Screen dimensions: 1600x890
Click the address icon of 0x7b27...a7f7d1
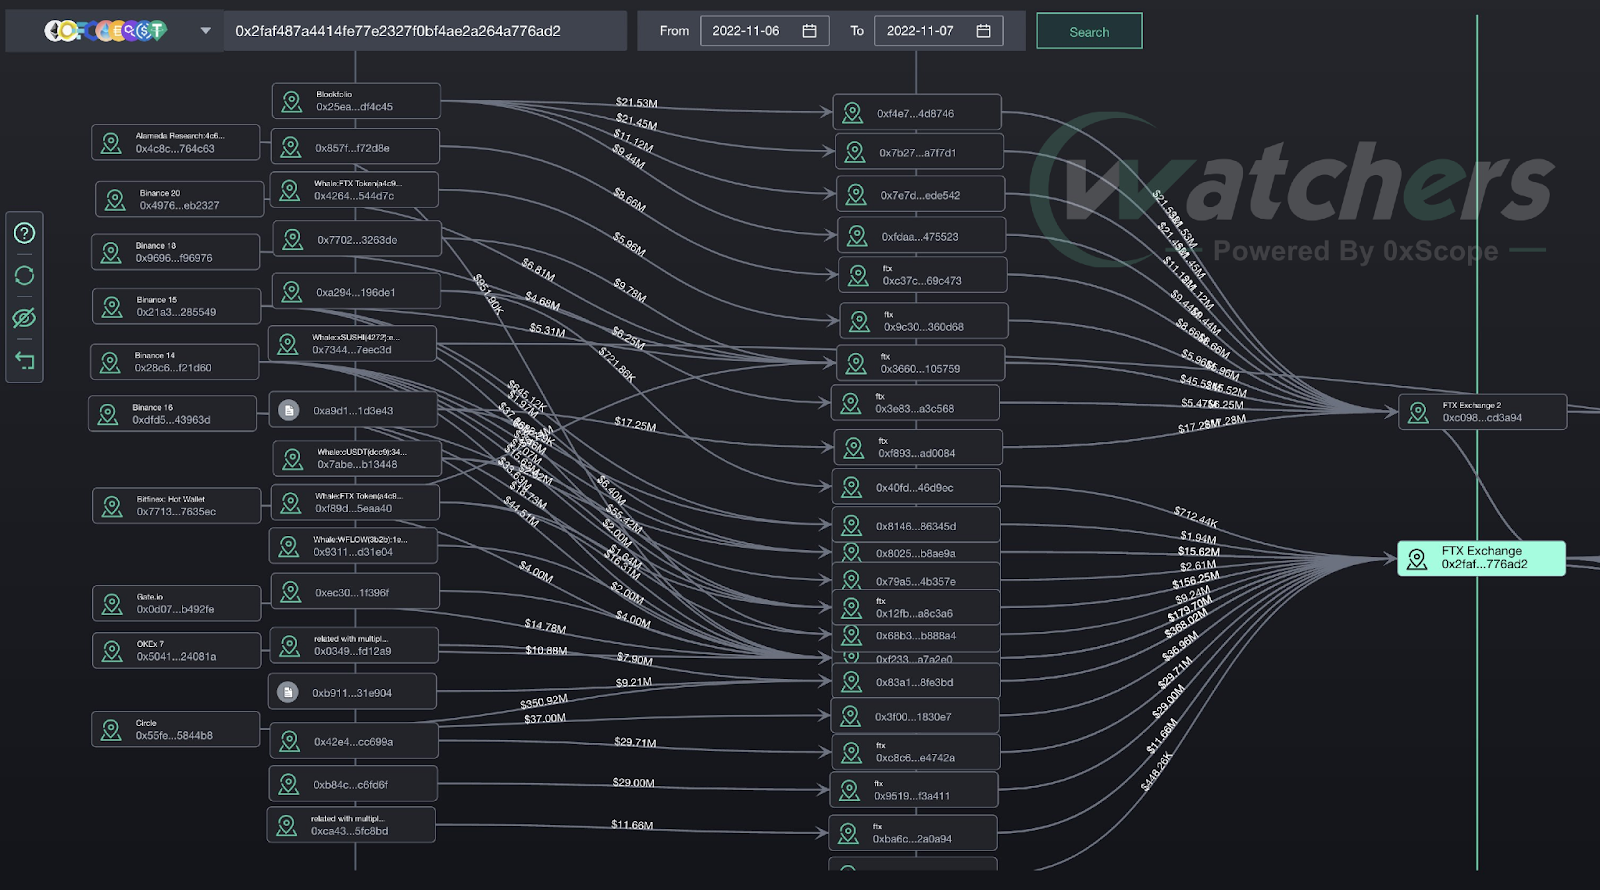(855, 152)
